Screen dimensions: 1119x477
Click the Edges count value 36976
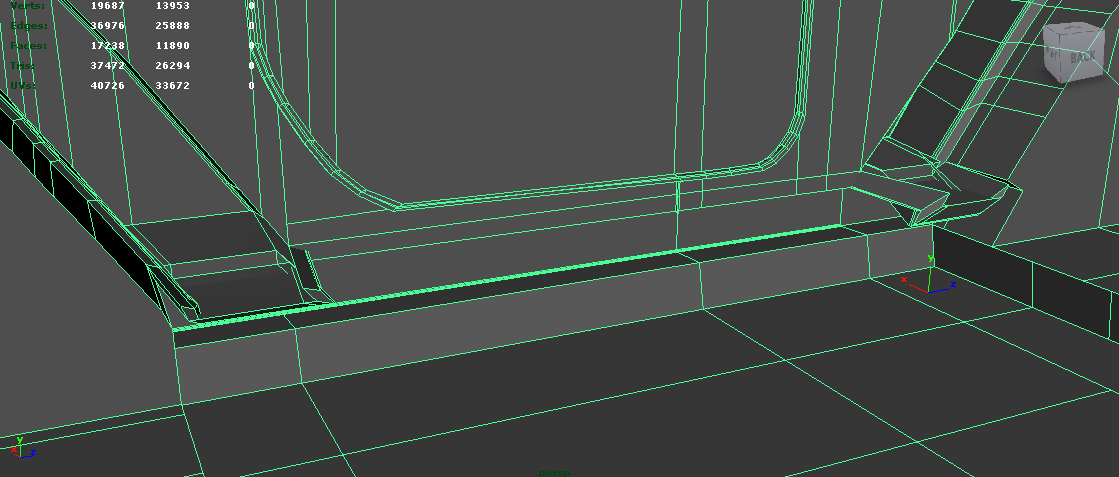click(108, 25)
